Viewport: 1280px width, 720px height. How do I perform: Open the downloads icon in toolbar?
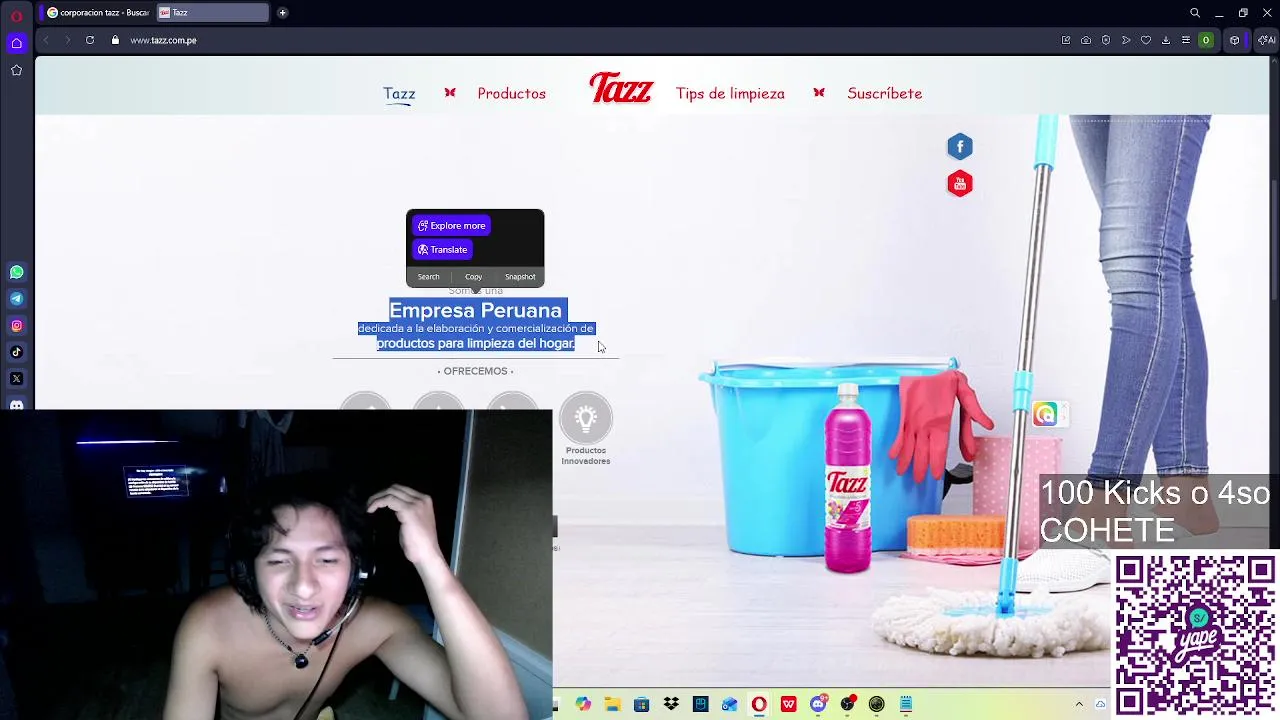pos(1166,40)
